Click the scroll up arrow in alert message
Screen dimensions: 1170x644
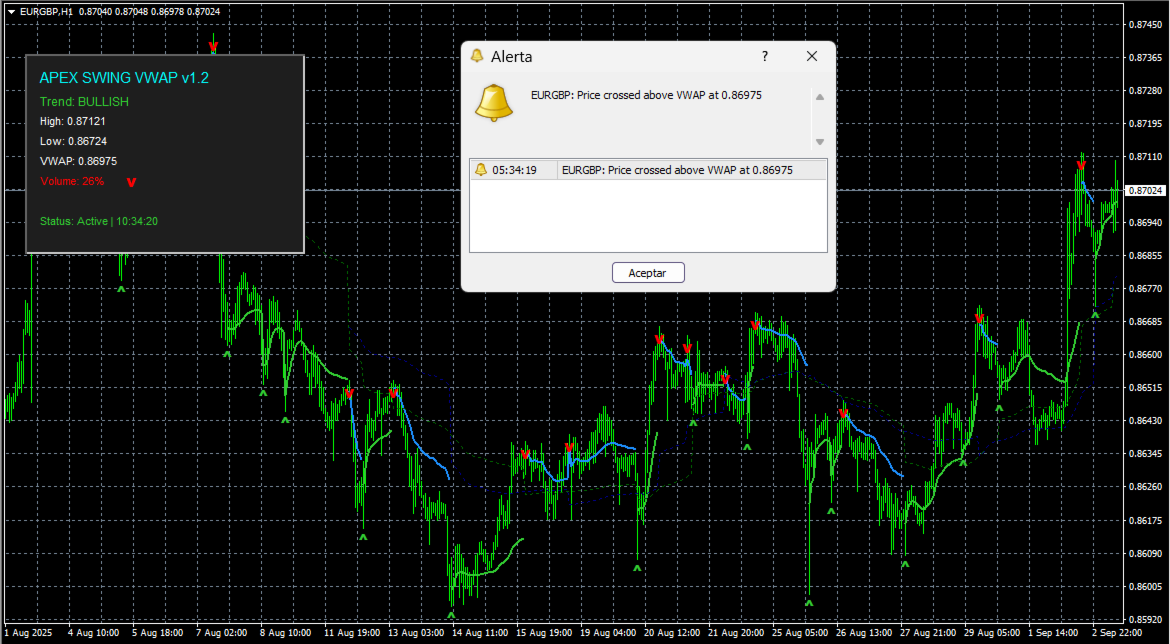click(x=819, y=97)
